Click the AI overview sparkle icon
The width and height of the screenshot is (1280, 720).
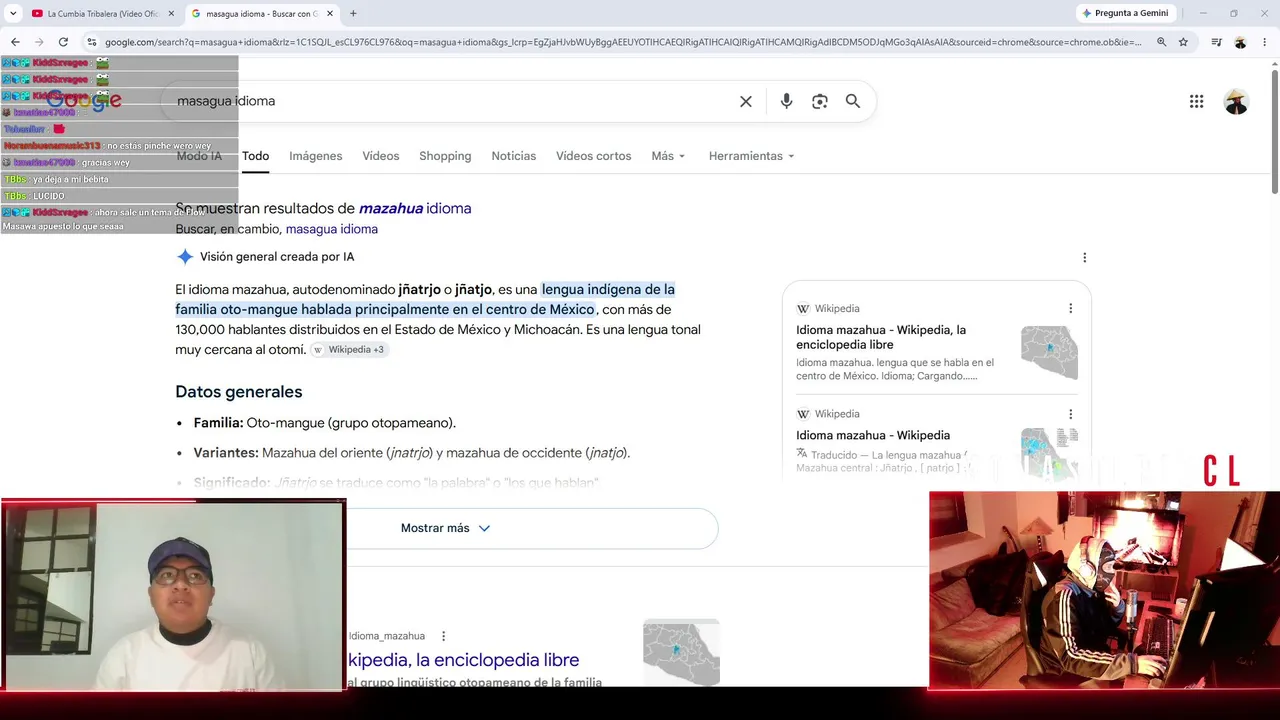pyautogui.click(x=185, y=257)
